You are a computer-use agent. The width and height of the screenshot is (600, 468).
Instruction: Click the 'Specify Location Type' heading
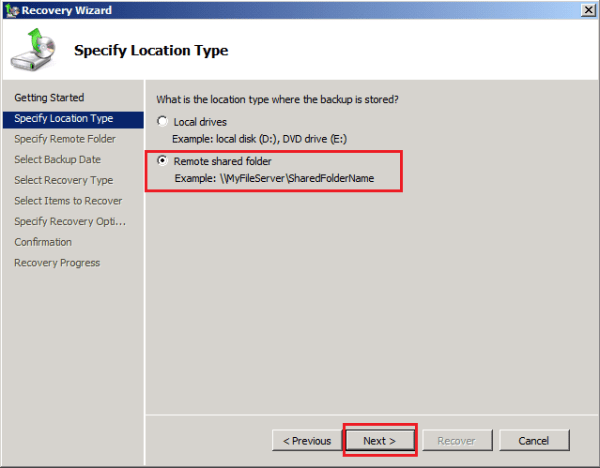pos(151,51)
